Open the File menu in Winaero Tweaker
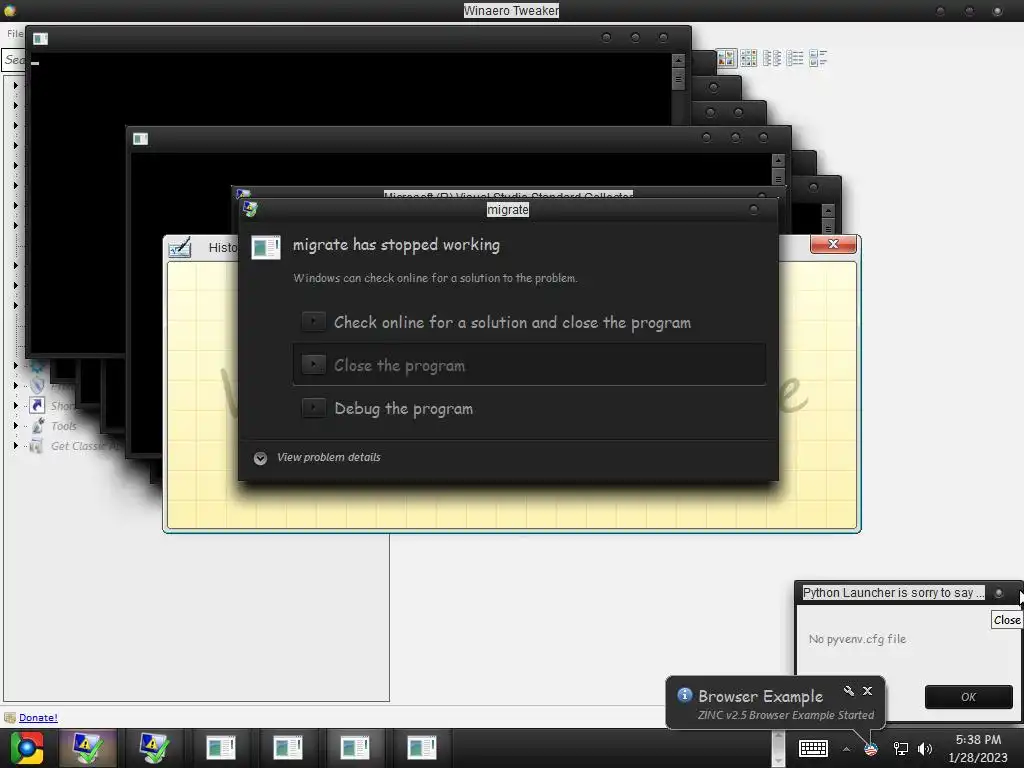This screenshot has height=768, width=1024. [x=15, y=33]
